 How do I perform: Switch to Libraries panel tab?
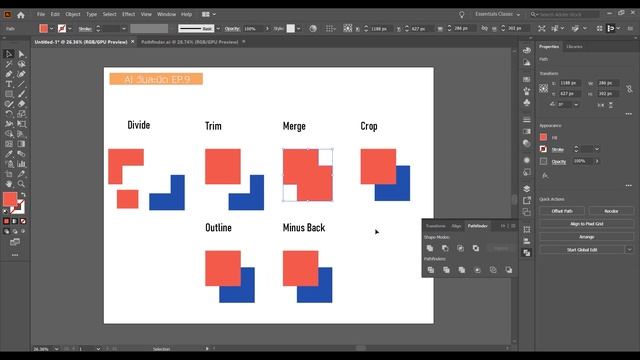pyautogui.click(x=574, y=47)
